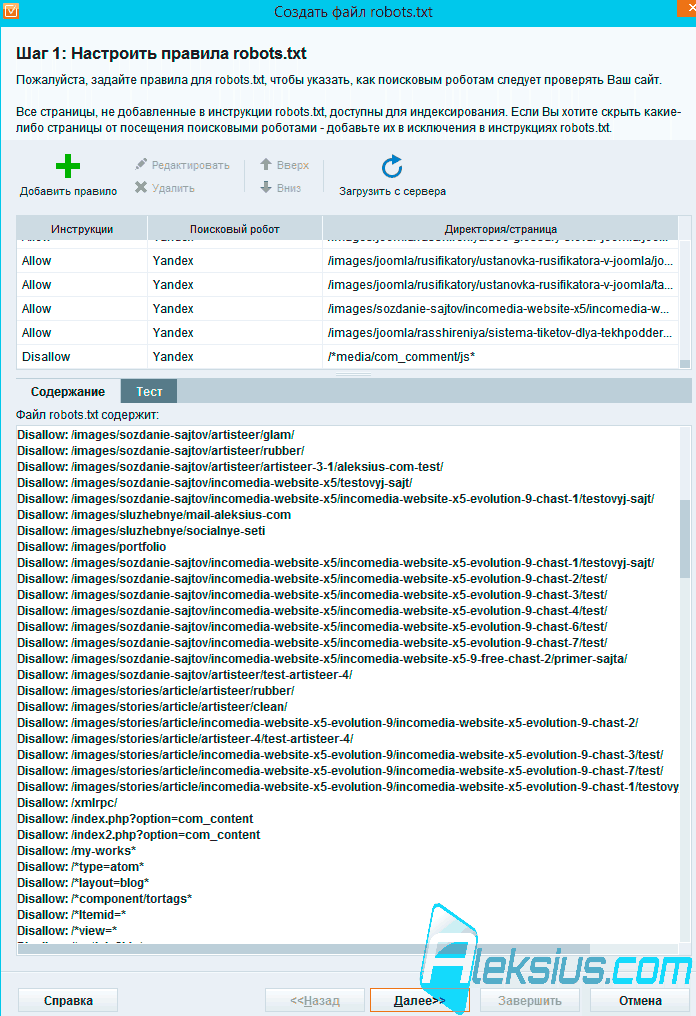Switch to the Содержание tab
This screenshot has height=1016, width=696.
(x=68, y=391)
